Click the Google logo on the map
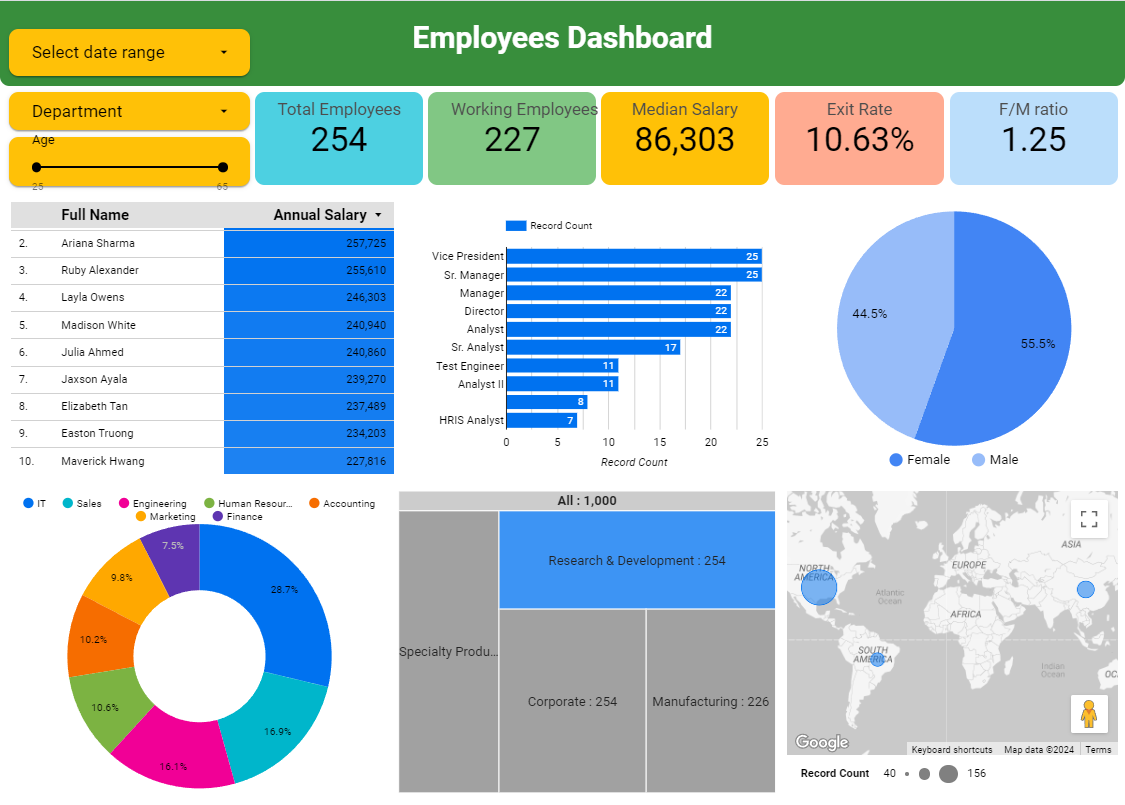1125x805 pixels. 820,742
